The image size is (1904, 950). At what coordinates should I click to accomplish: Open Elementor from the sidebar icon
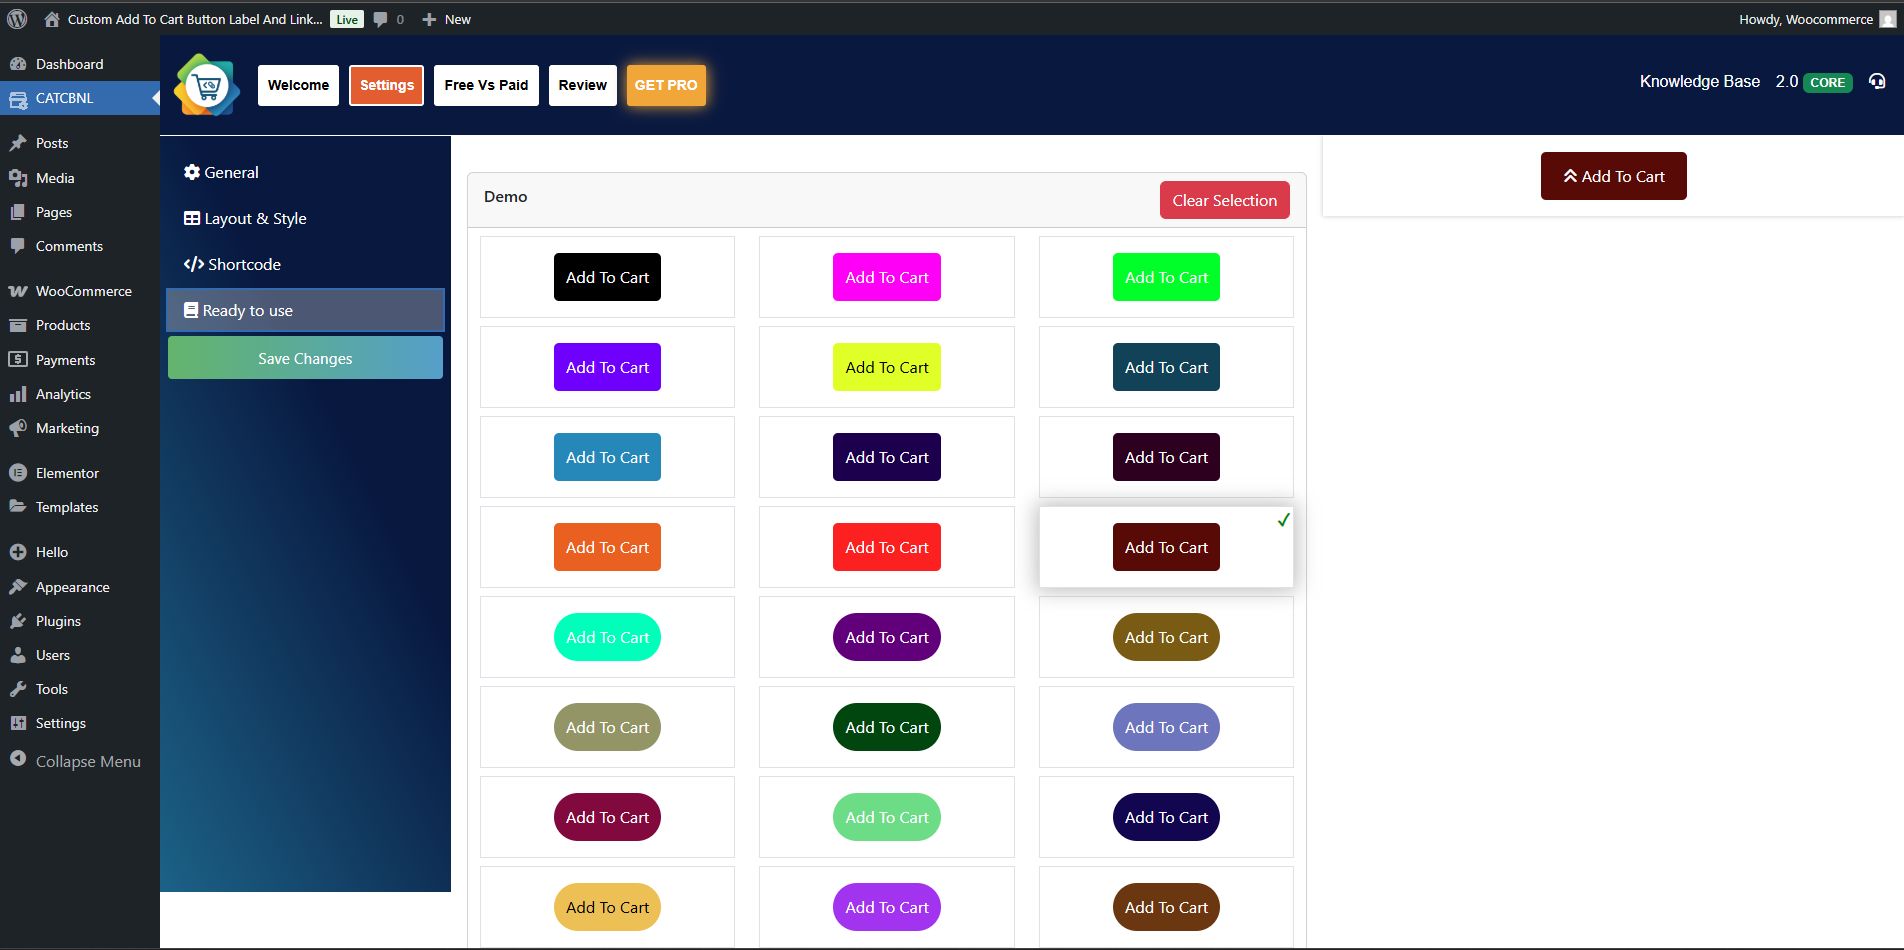tap(18, 473)
